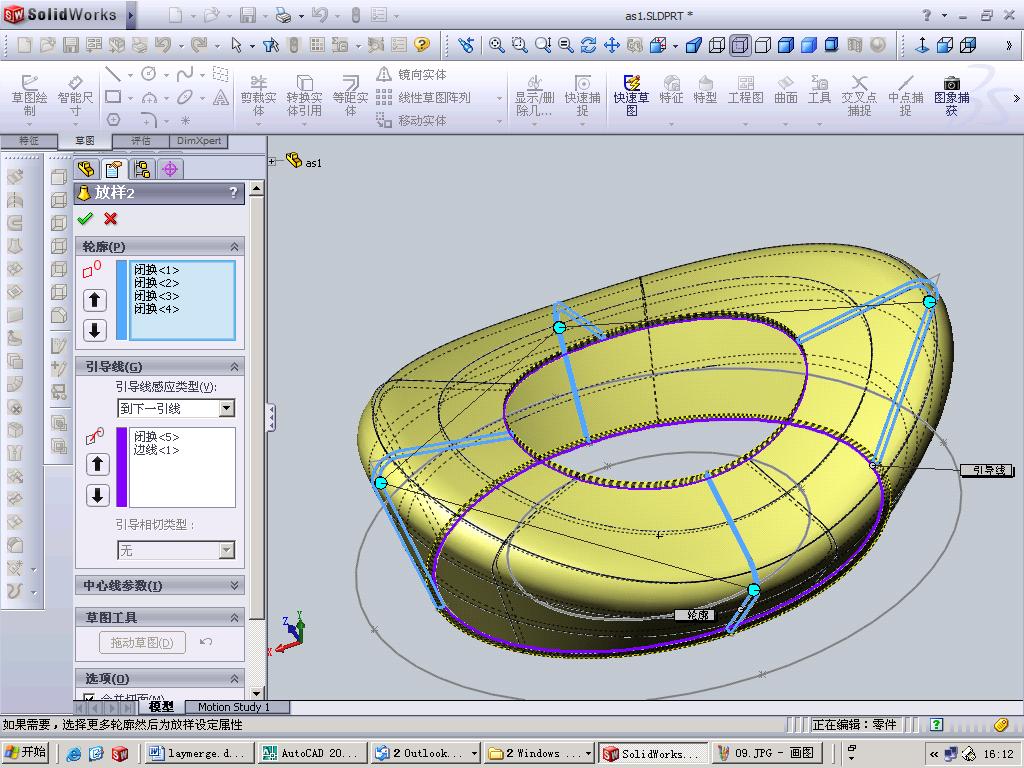The image size is (1024, 768).
Task: Click the 轮廓 callout label in viewport
Action: [x=695, y=615]
